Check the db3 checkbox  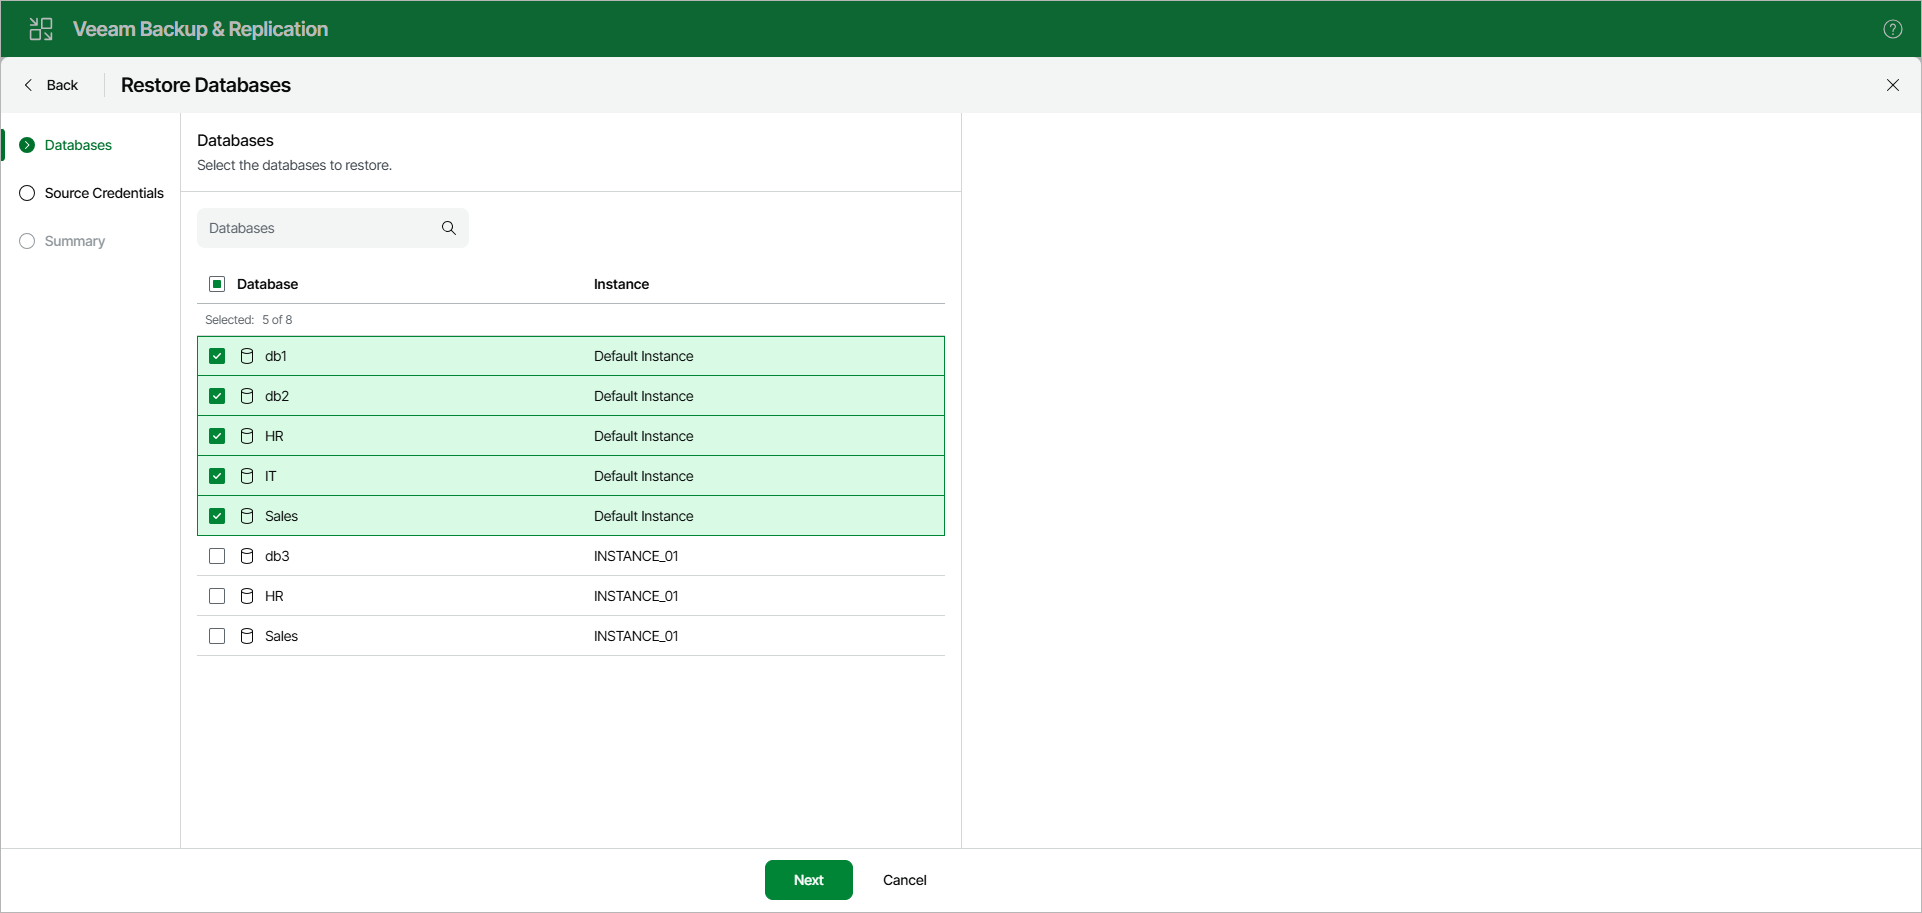pyautogui.click(x=217, y=556)
